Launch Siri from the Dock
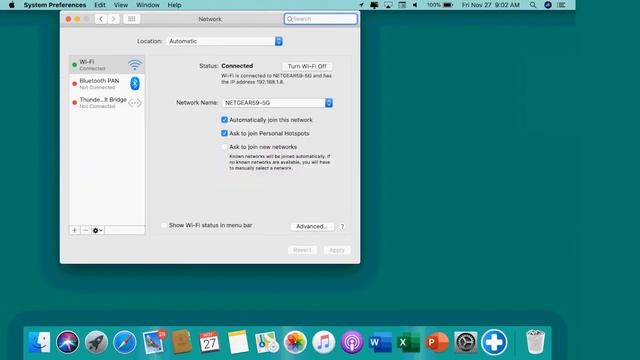This screenshot has width=640, height=360. 67,342
